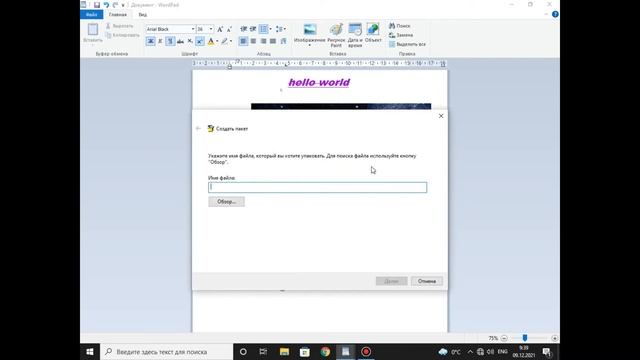Open the Arial Black font family dropdown
Viewport: 640px width, 360px height.
click(x=193, y=29)
